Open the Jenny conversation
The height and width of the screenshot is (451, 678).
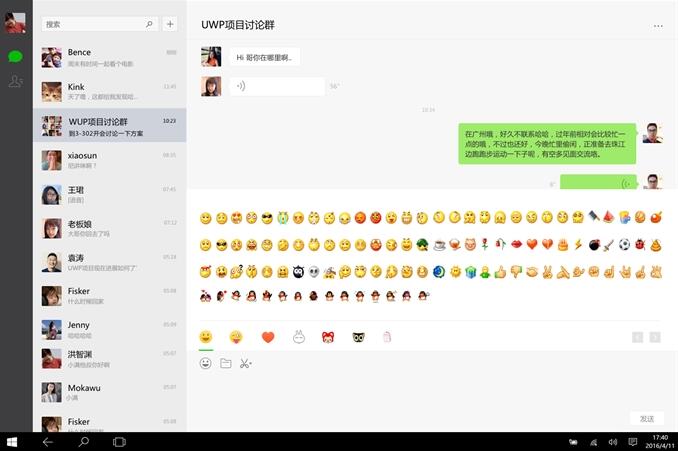pyautogui.click(x=110, y=329)
